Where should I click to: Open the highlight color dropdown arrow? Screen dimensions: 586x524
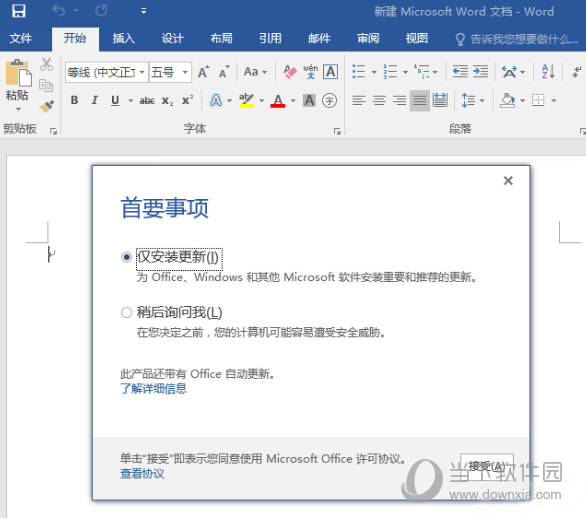[262, 101]
